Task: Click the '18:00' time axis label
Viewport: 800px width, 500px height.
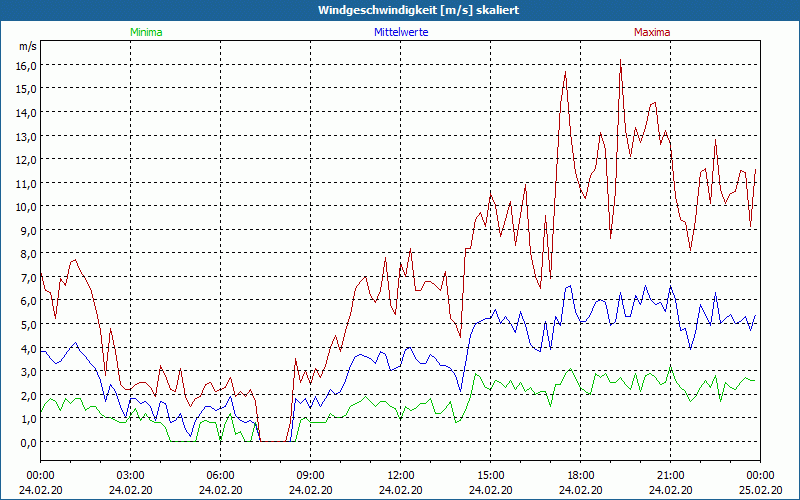Action: click(581, 476)
